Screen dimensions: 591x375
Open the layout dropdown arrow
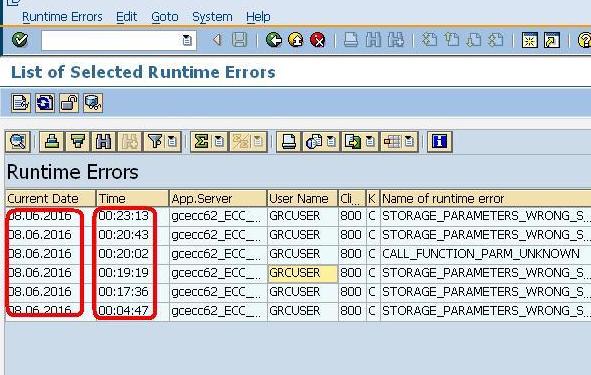point(409,142)
